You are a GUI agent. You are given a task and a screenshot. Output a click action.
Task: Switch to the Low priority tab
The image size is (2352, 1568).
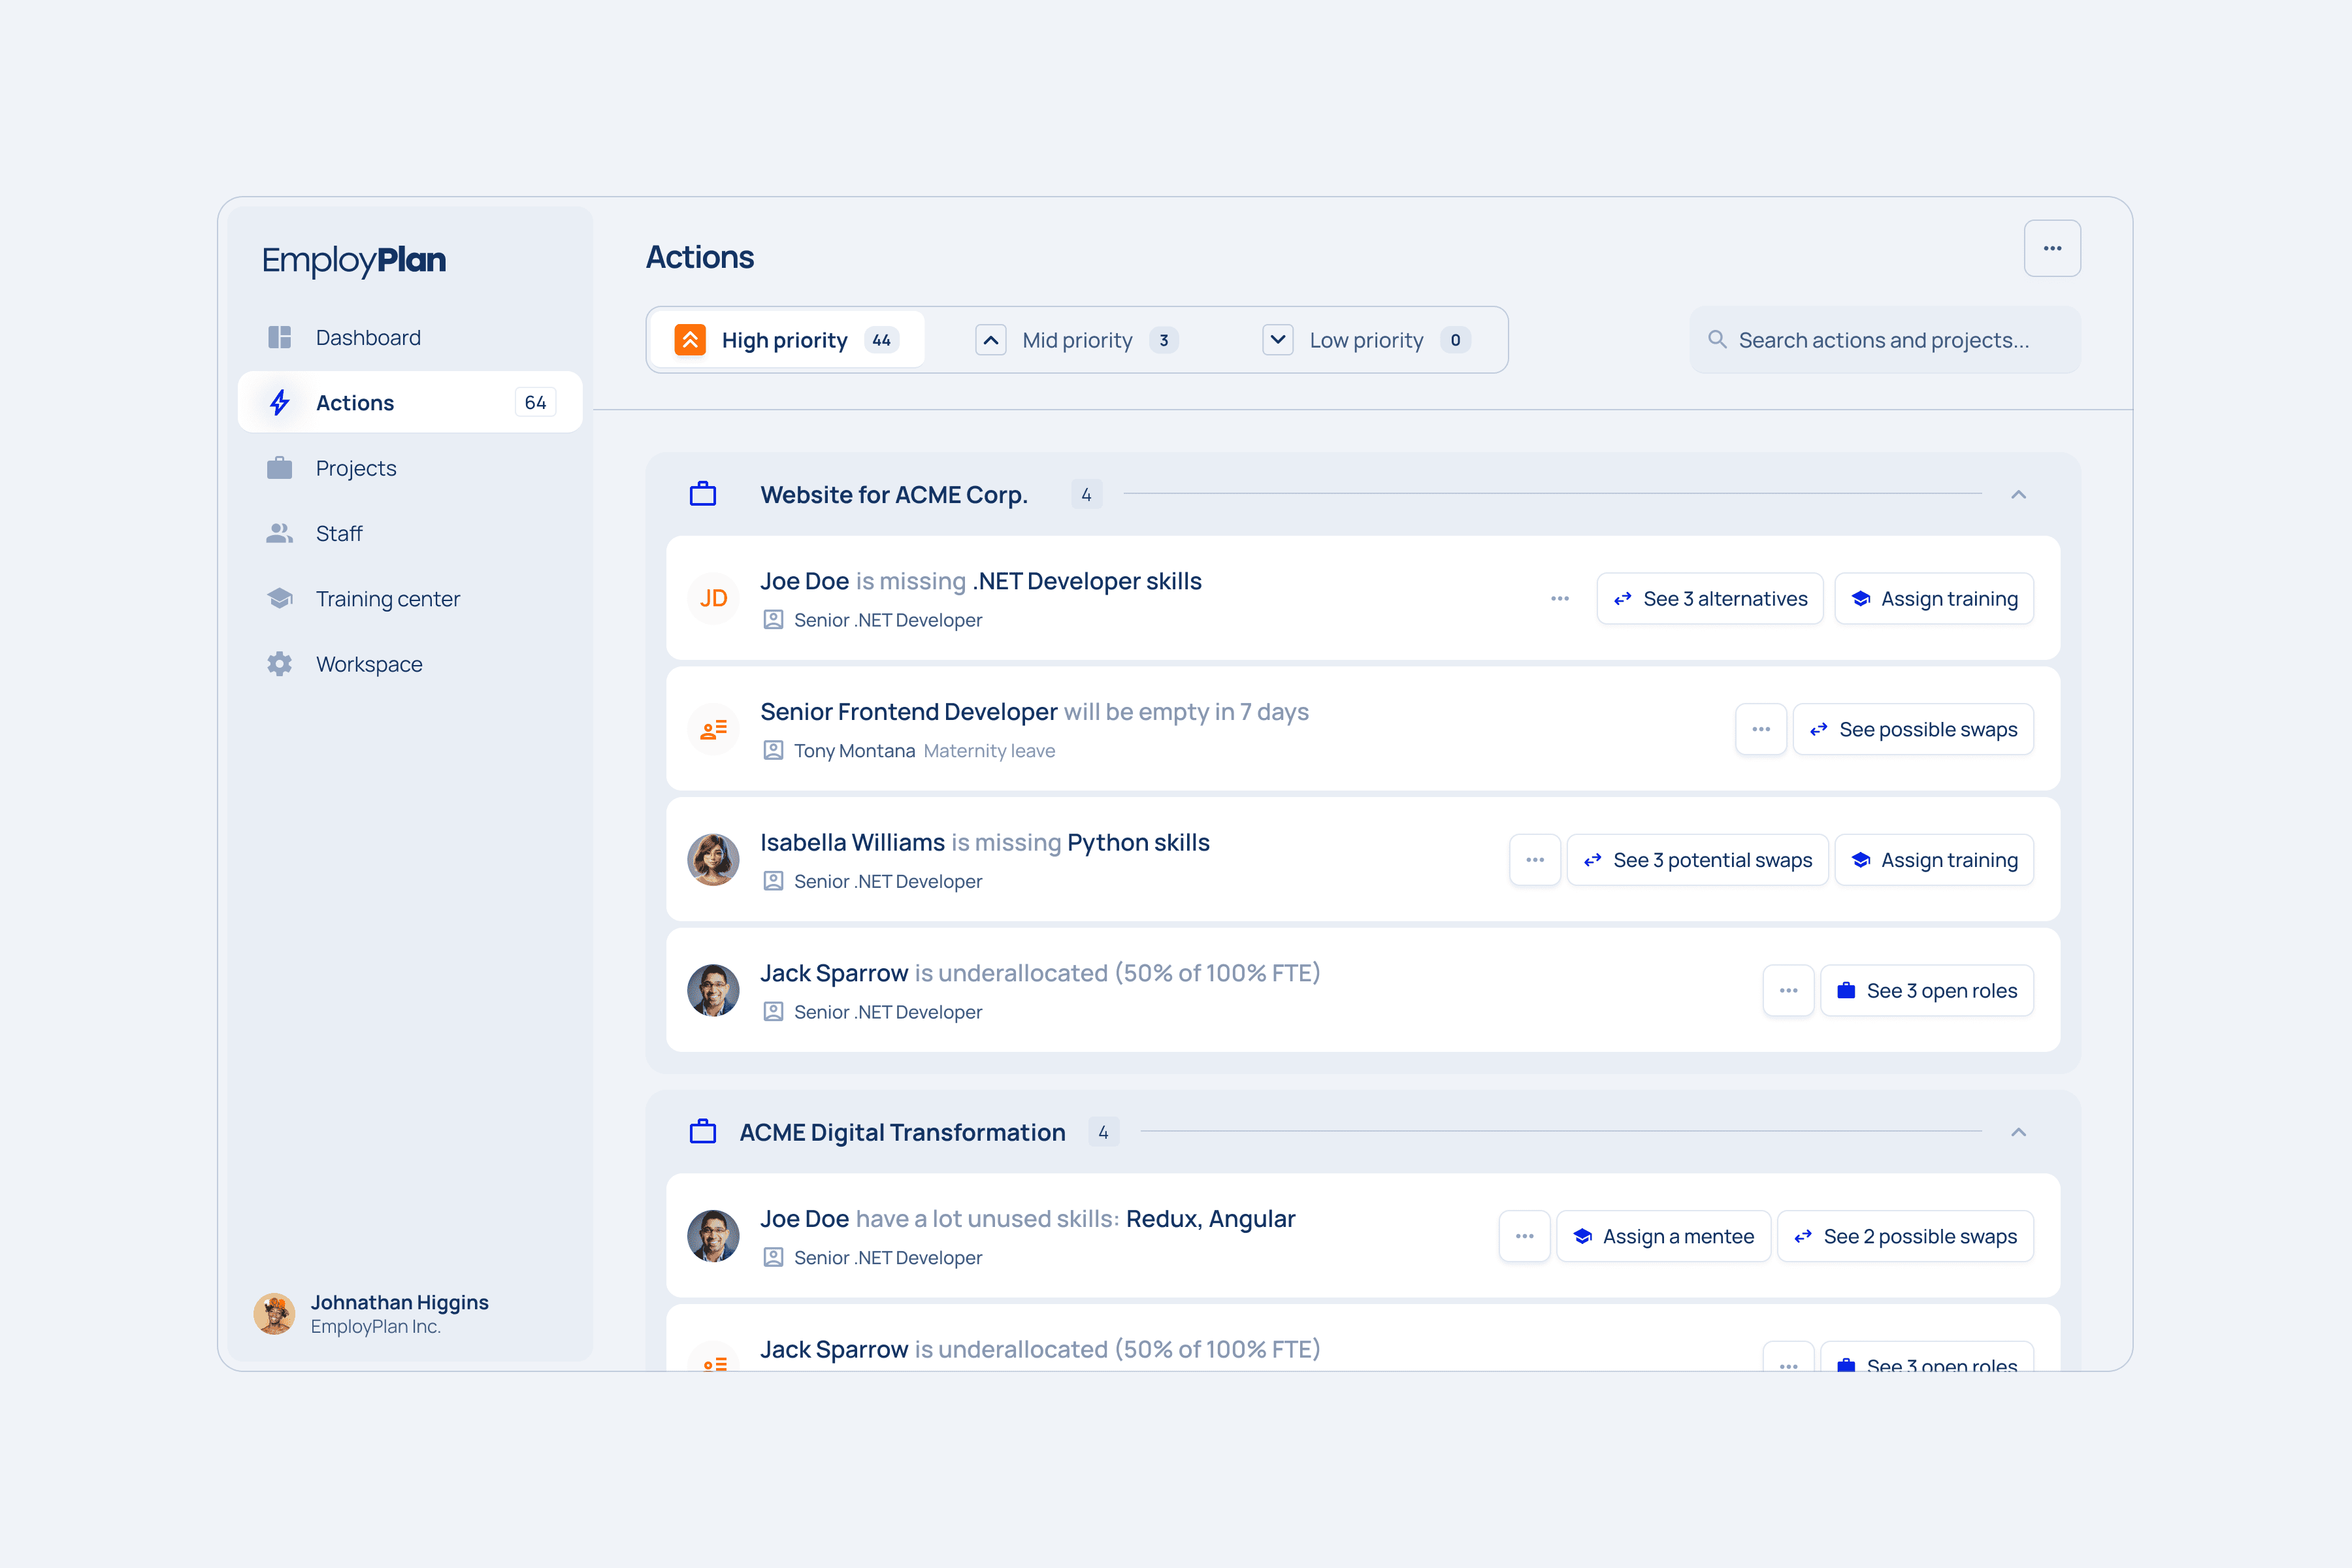coord(1365,340)
